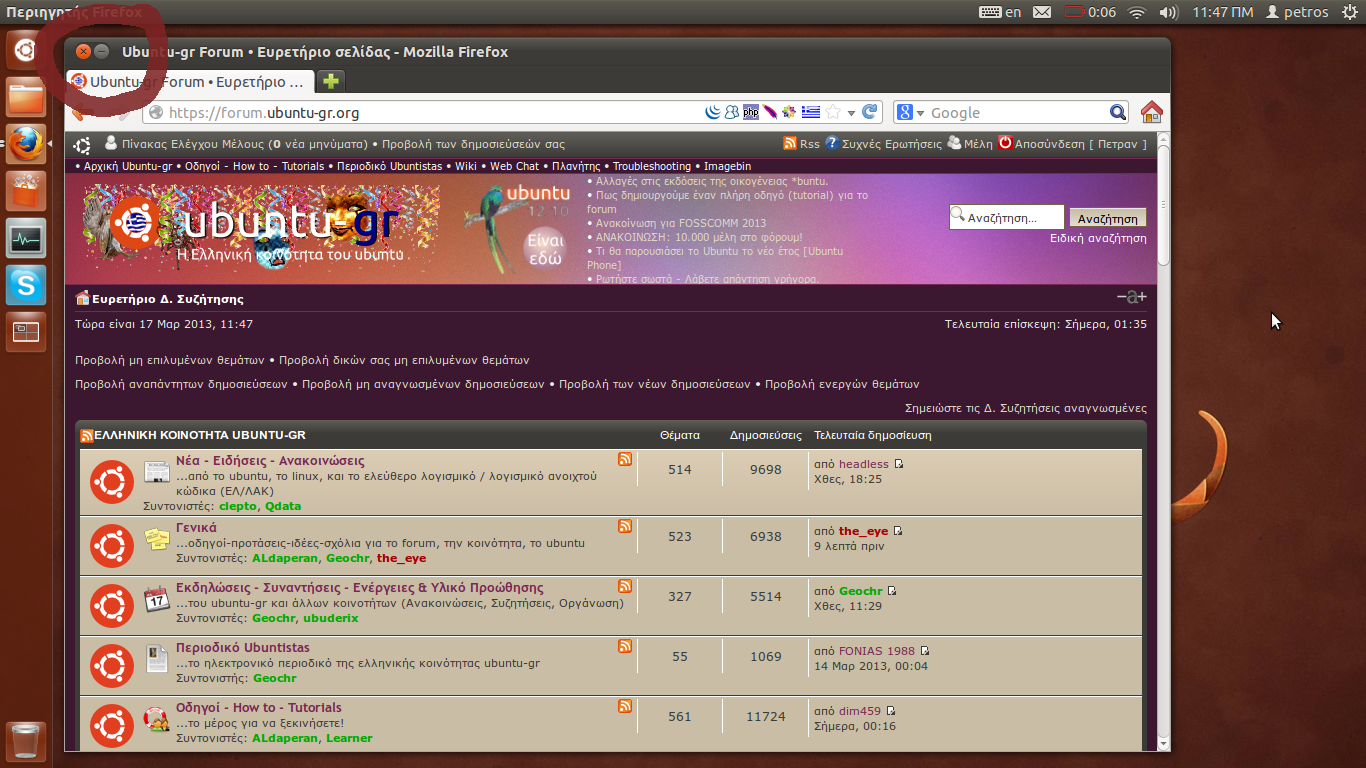Open the petros user menu in the top panel
Screen dimensions: 1366x768
click(1297, 12)
